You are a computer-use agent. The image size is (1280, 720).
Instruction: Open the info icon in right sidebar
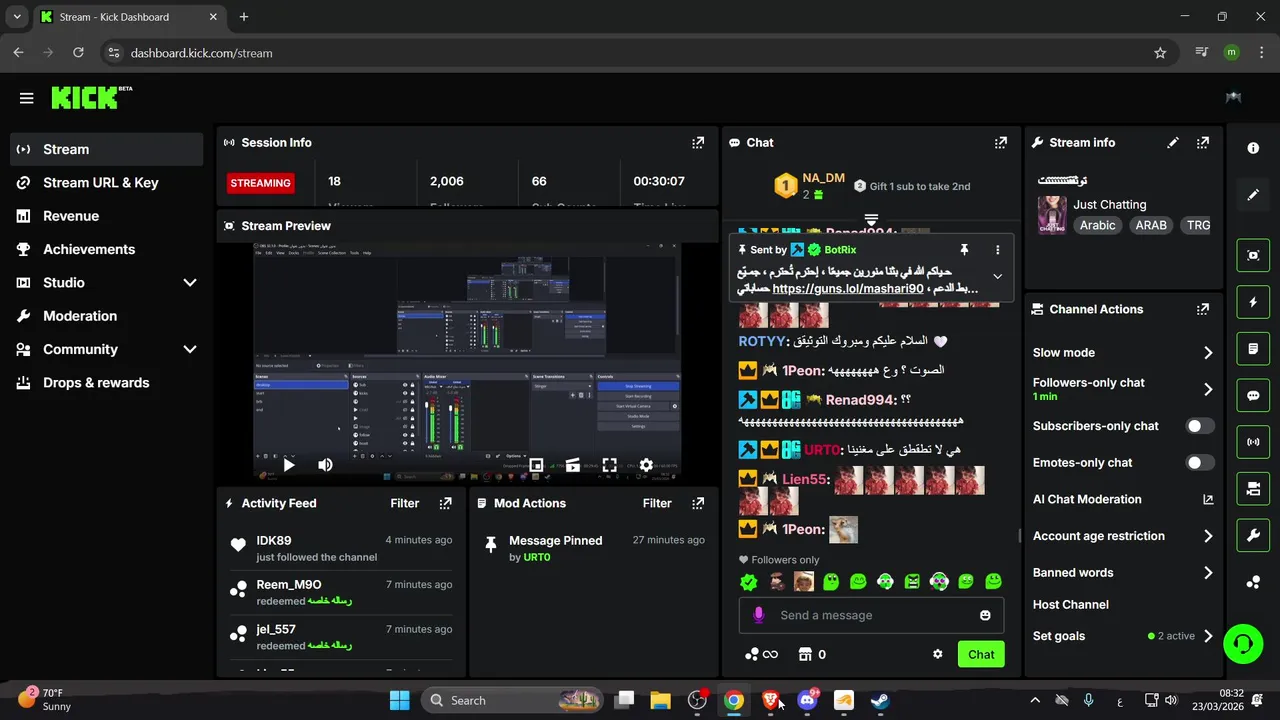point(1253,148)
